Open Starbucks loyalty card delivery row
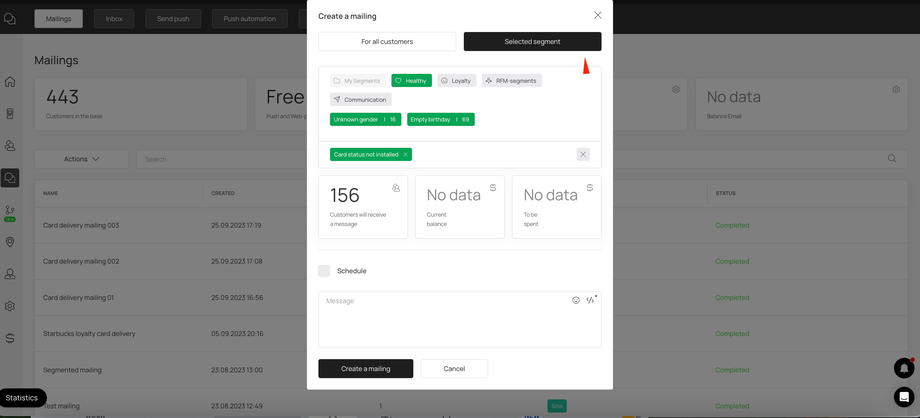 [471, 333]
